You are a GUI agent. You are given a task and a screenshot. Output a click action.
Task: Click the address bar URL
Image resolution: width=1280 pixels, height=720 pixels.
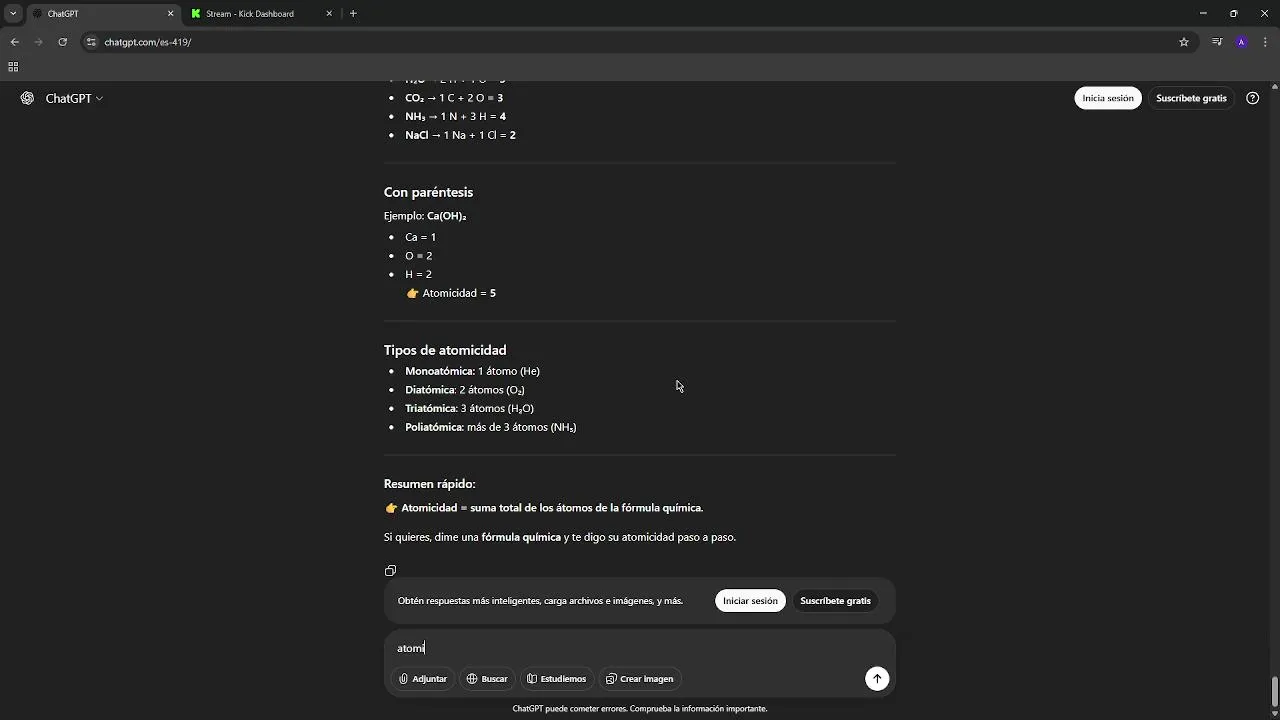click(x=148, y=42)
